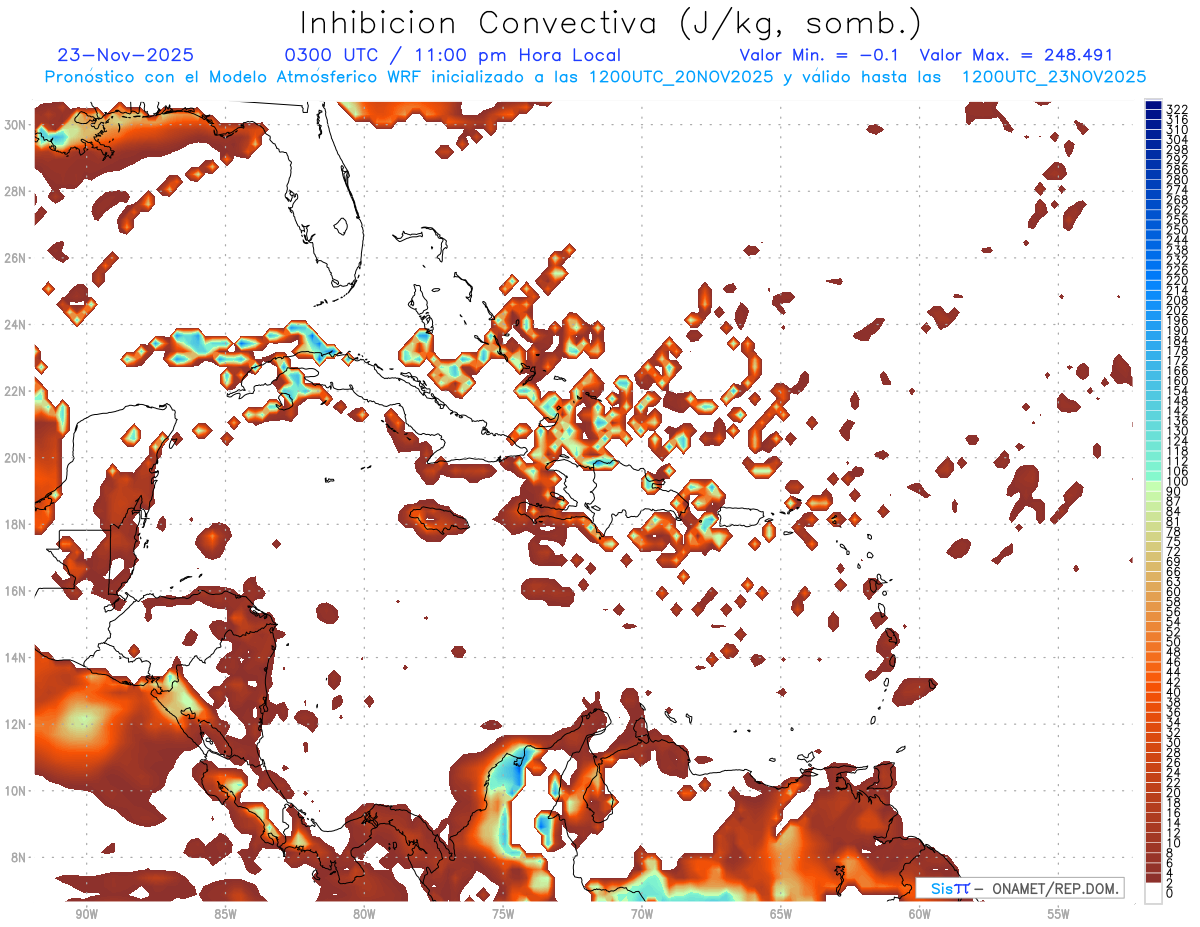Click the colorbar value "322"
The width and height of the screenshot is (1200, 927).
pyautogui.click(x=1177, y=110)
